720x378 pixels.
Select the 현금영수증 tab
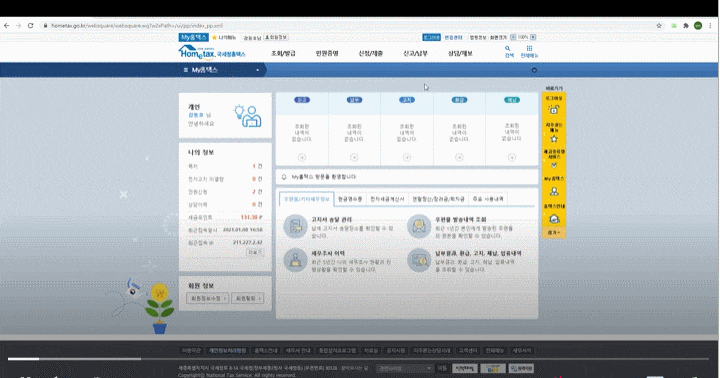(x=350, y=199)
